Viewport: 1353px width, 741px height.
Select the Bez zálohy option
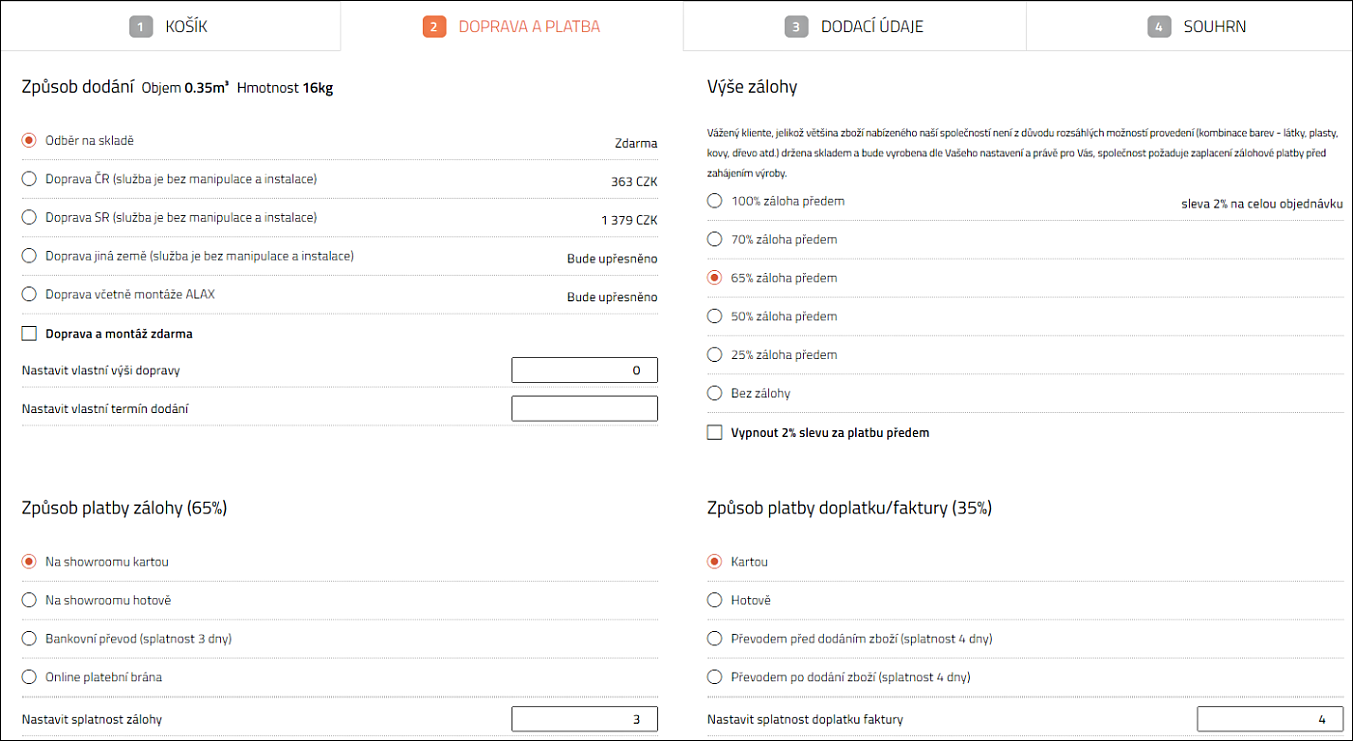[714, 393]
